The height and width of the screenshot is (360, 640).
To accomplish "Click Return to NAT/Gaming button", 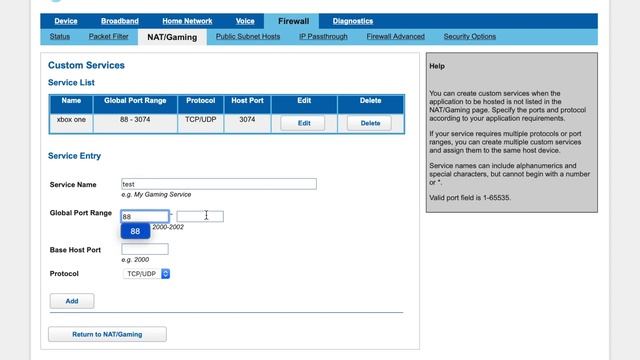I will point(107,334).
